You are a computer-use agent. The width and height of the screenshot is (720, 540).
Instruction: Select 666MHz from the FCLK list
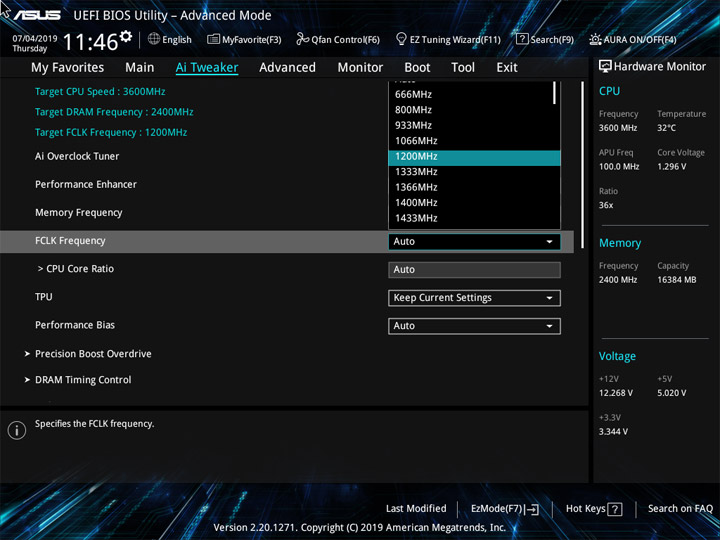coord(474,94)
